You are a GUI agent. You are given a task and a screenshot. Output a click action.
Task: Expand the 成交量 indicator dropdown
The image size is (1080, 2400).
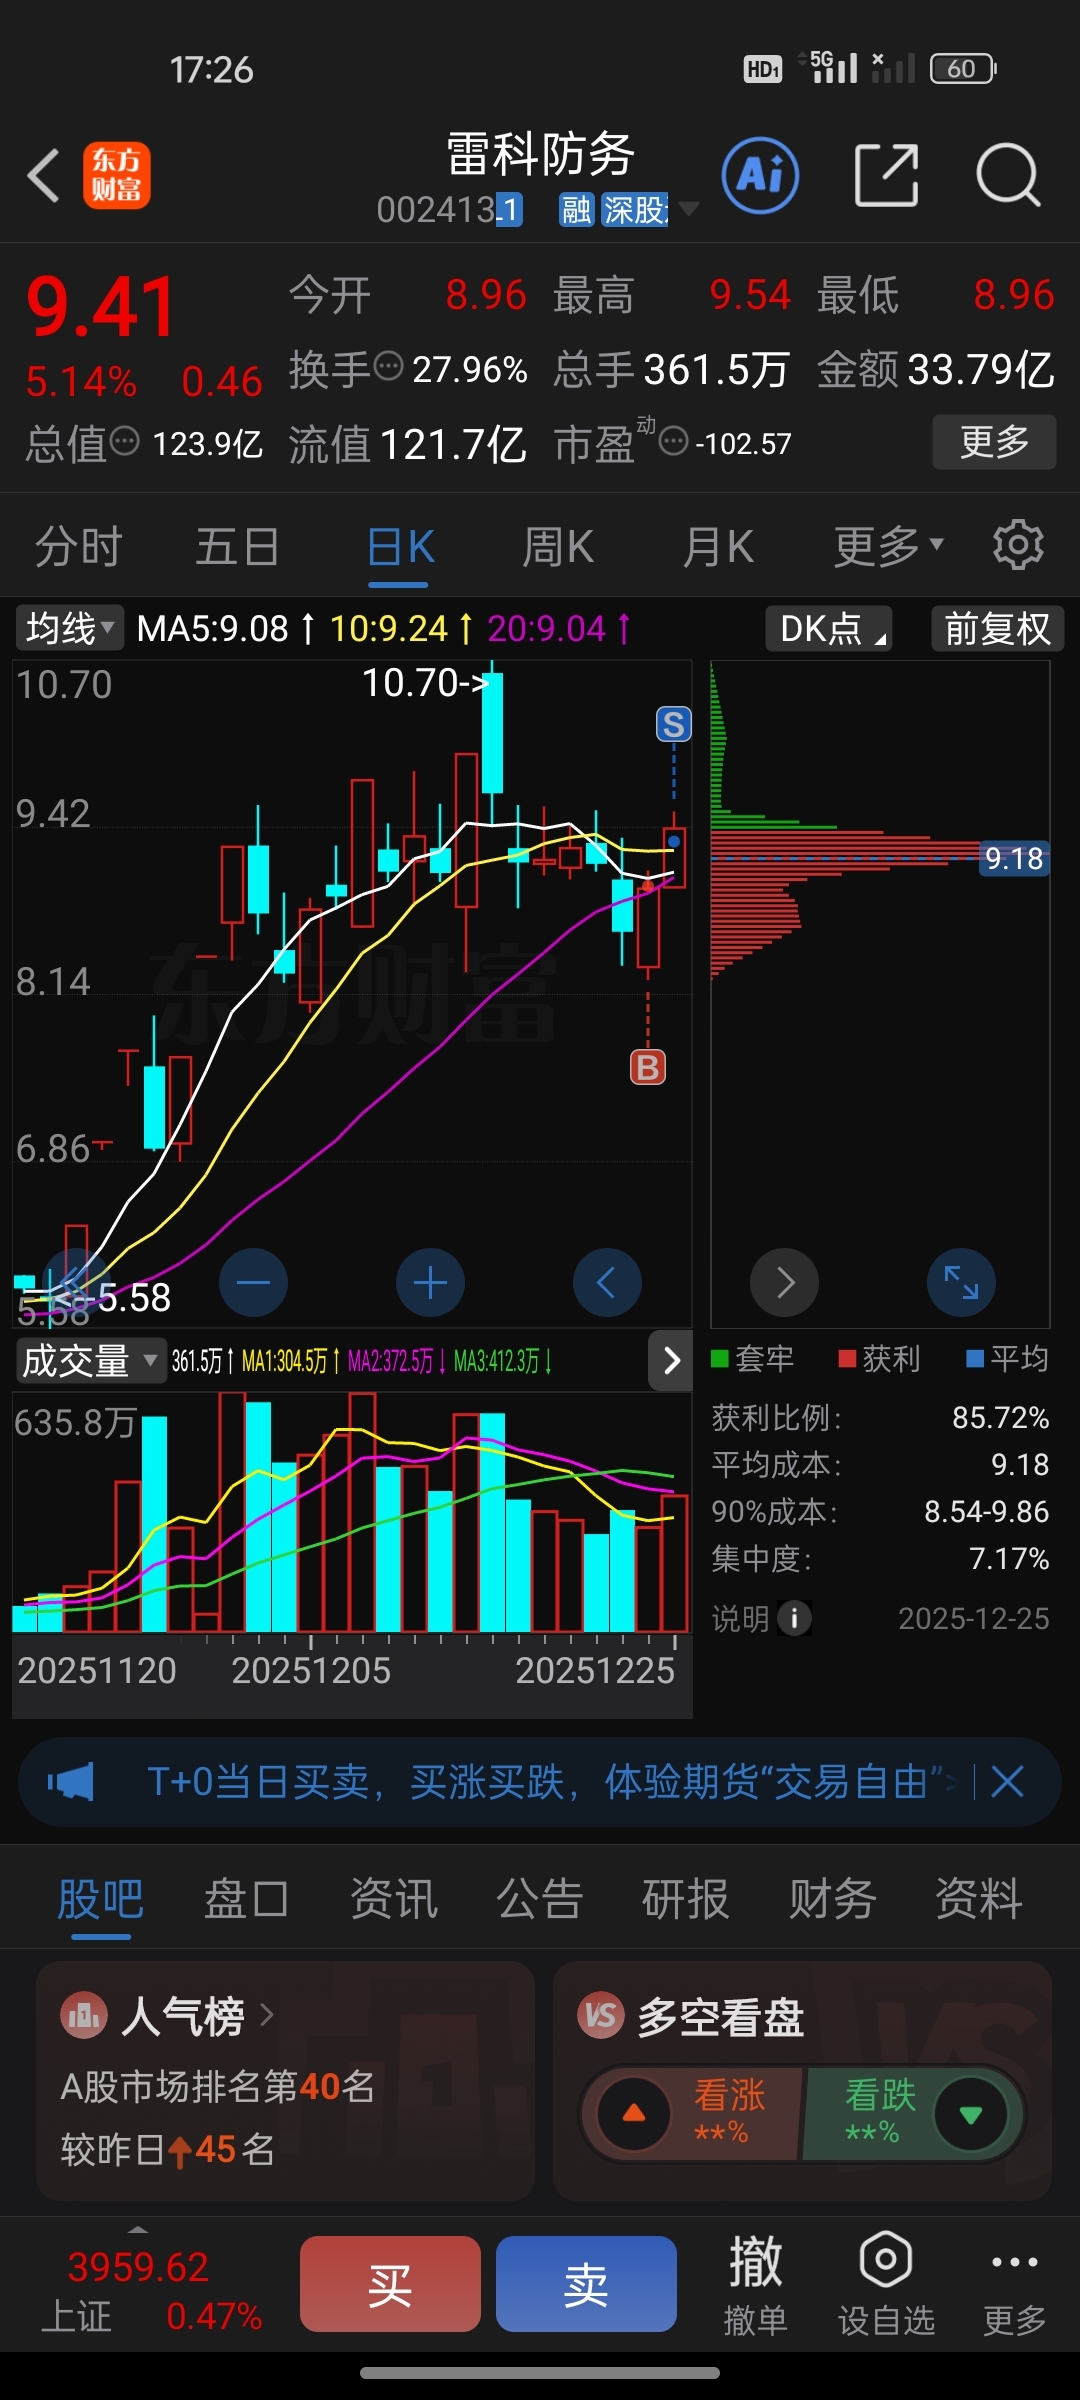click(91, 1360)
